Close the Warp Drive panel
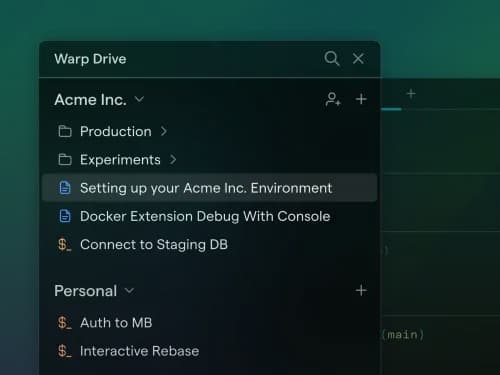 point(358,59)
